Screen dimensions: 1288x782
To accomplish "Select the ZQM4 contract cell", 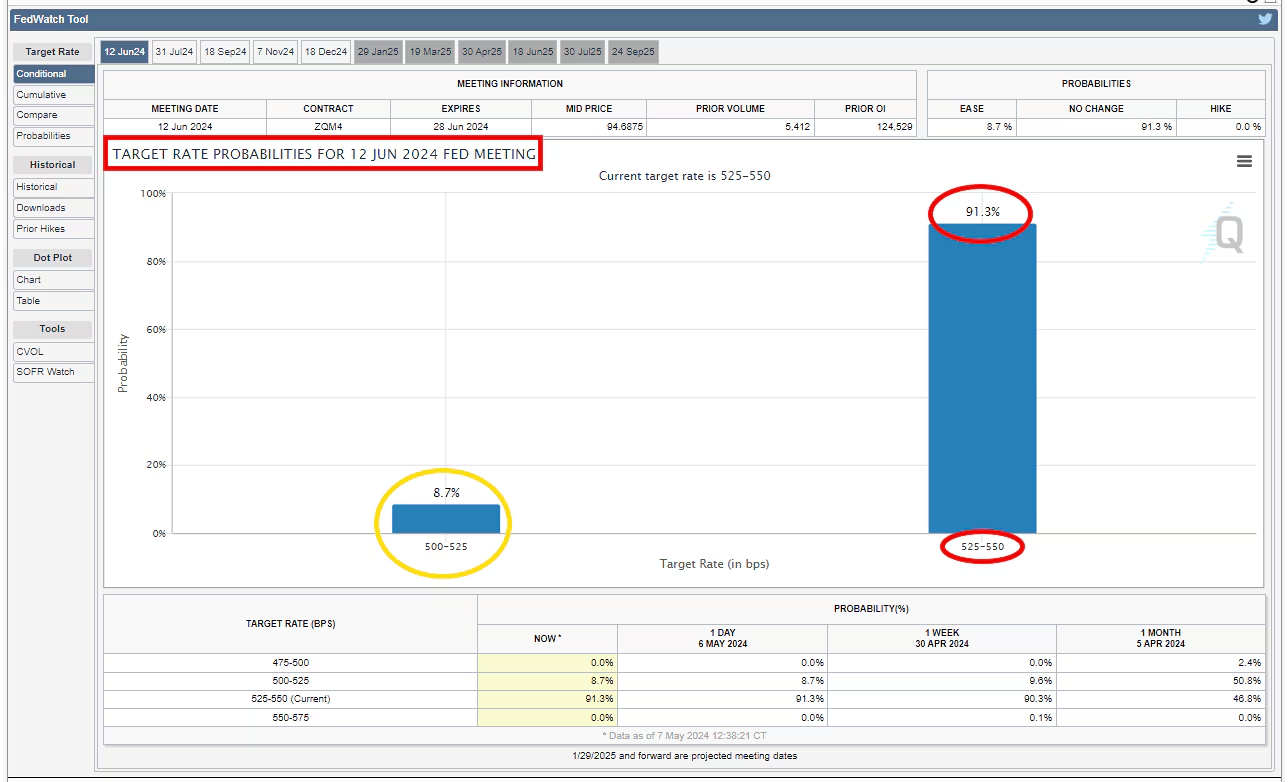I will coord(328,127).
